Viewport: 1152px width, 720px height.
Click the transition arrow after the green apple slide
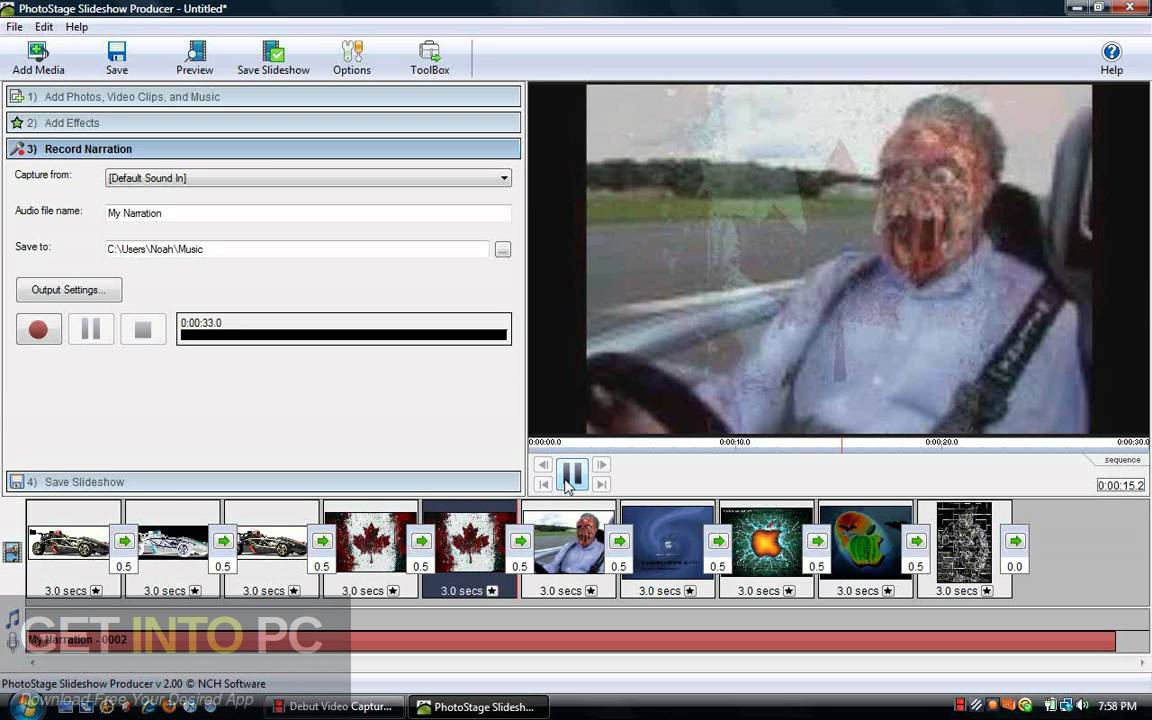916,541
